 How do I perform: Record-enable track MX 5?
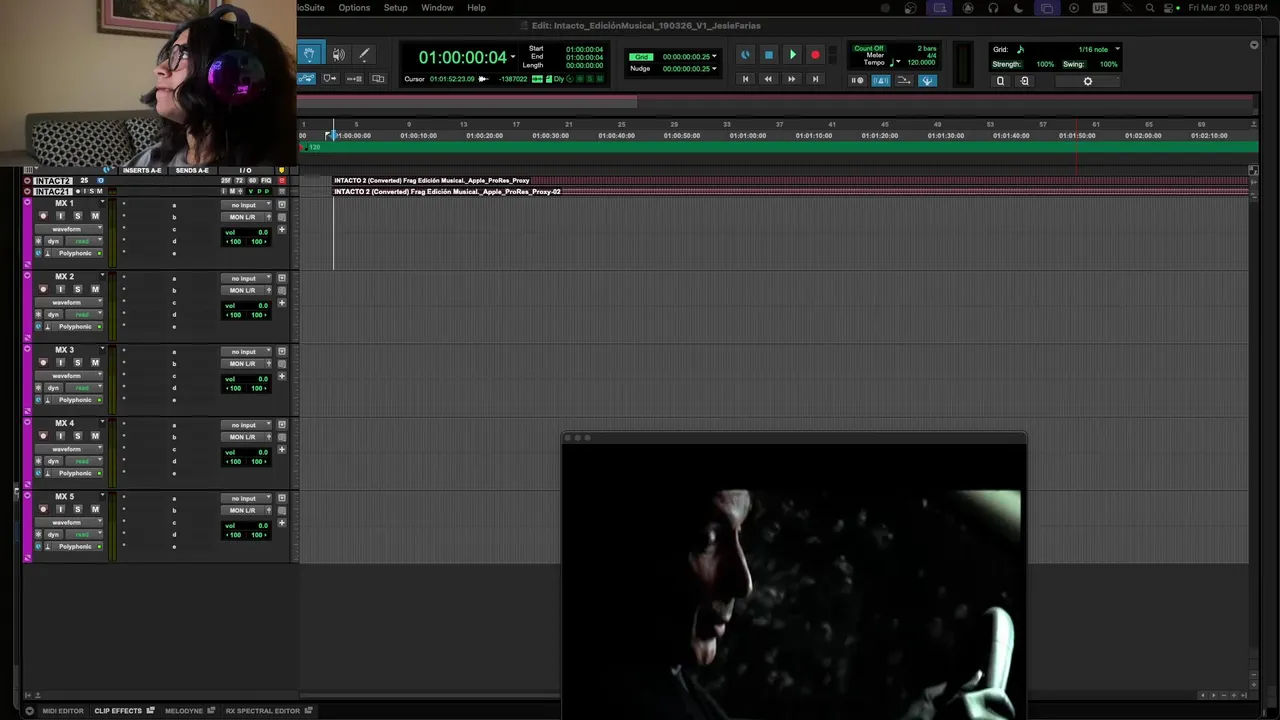pyautogui.click(x=43, y=509)
